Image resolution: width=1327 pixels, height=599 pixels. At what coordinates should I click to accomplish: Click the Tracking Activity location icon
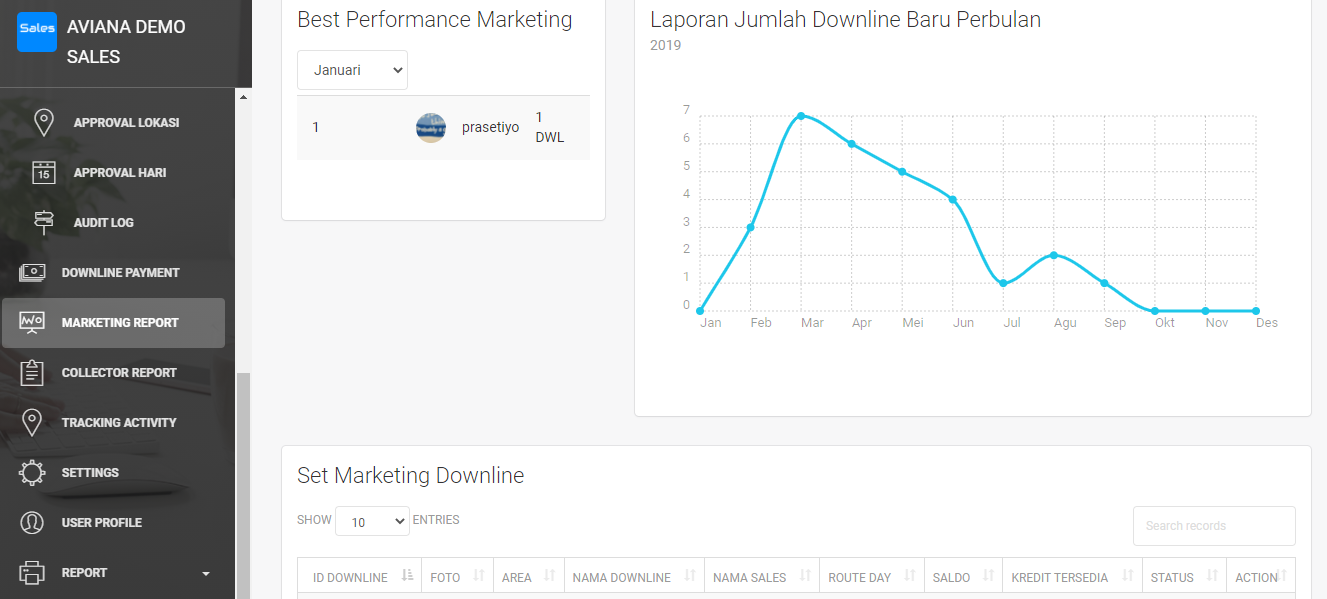(32, 422)
